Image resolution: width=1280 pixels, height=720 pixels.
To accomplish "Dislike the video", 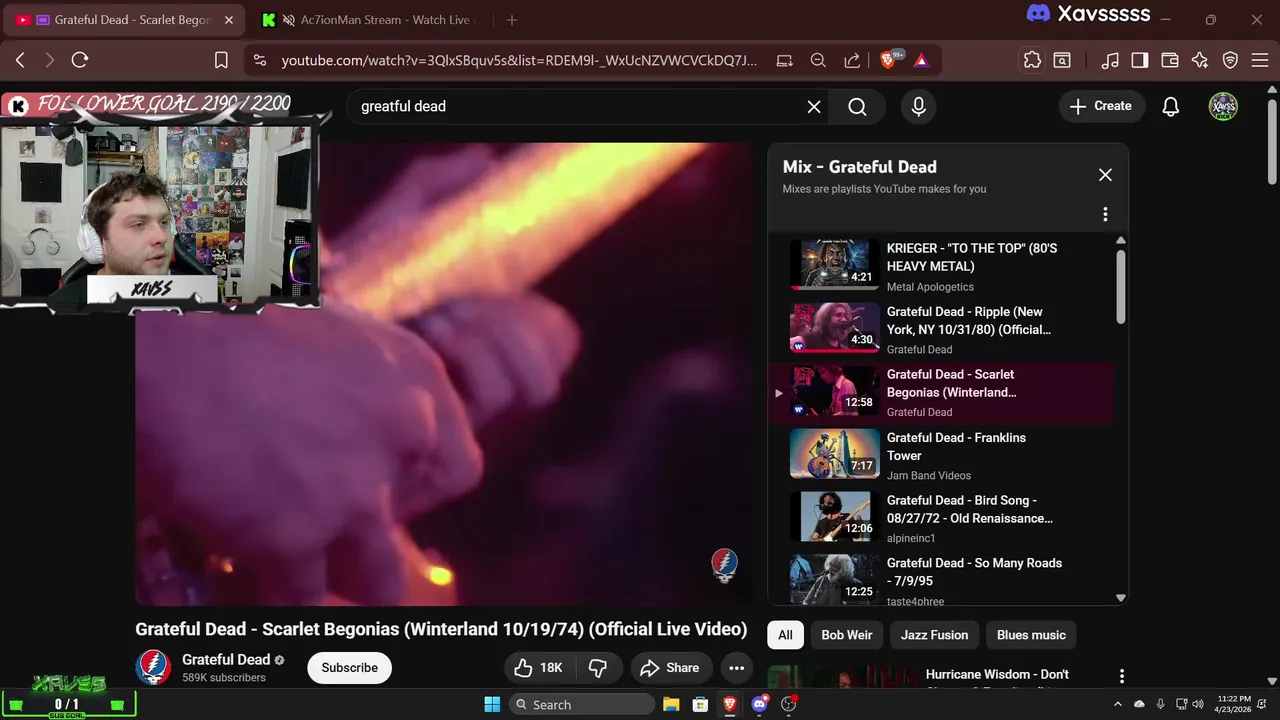I will [x=599, y=668].
